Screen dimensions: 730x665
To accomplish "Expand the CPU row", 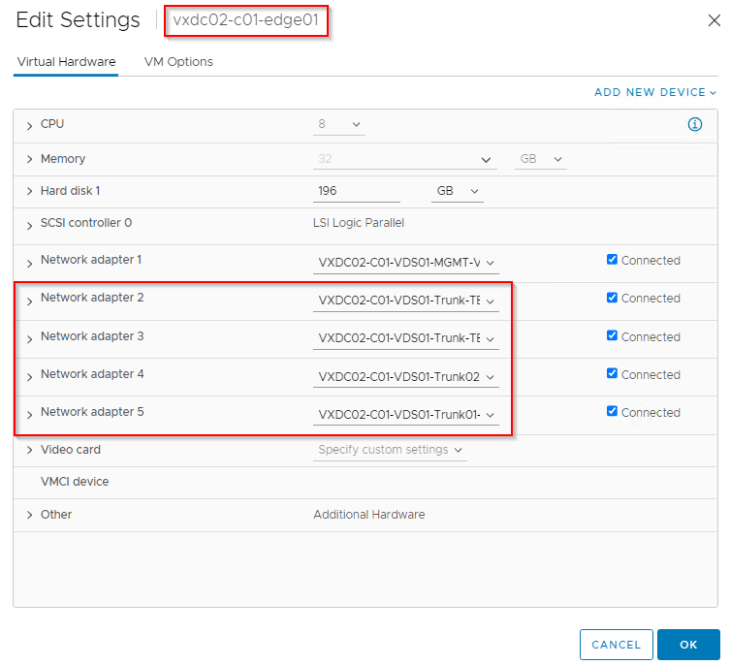I will point(29,126).
